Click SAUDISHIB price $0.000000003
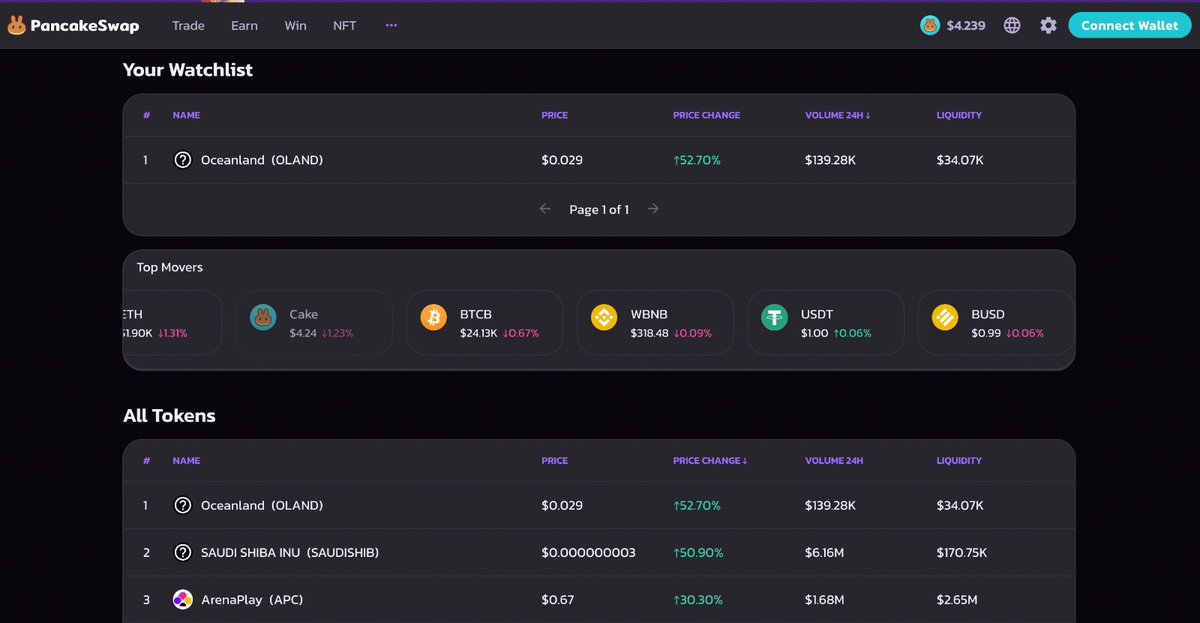The image size is (1200, 623). coord(588,553)
